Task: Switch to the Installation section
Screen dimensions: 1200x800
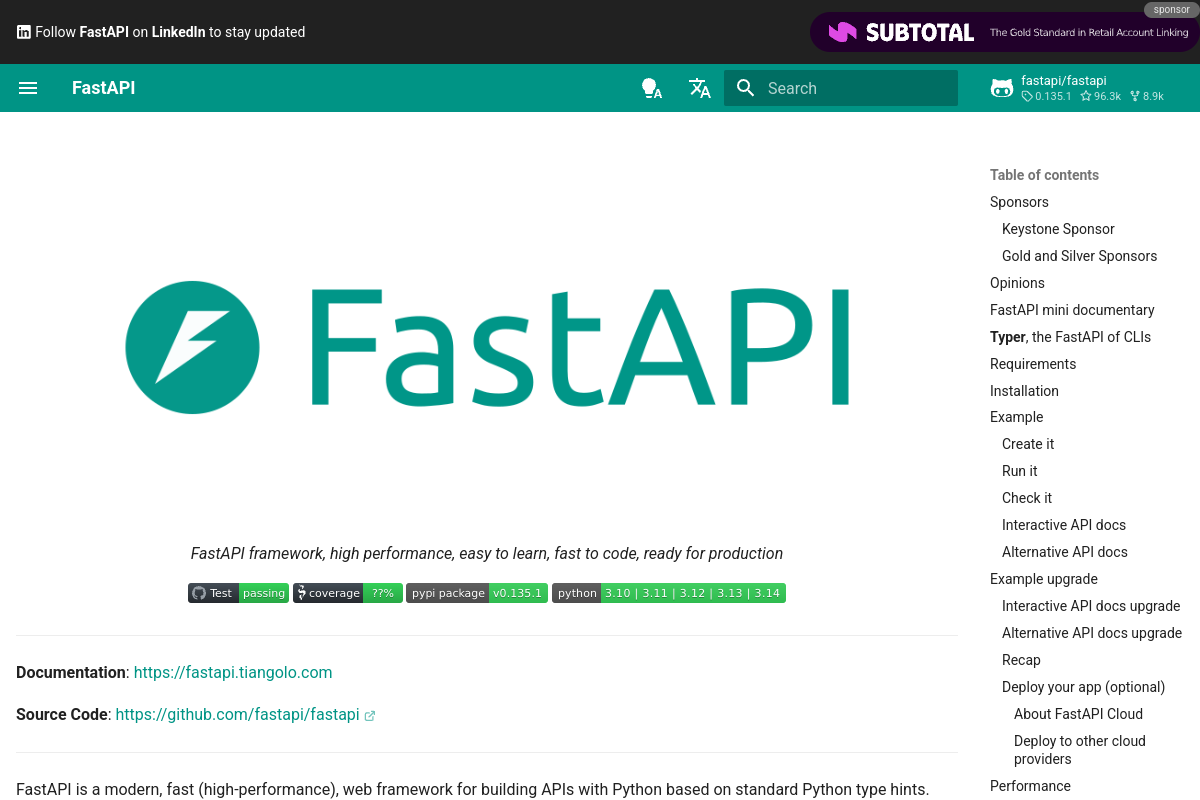Action: [1024, 390]
